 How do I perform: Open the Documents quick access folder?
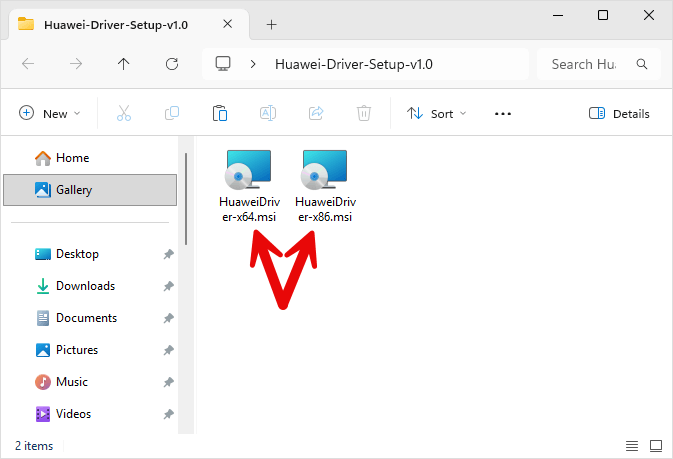pos(90,318)
